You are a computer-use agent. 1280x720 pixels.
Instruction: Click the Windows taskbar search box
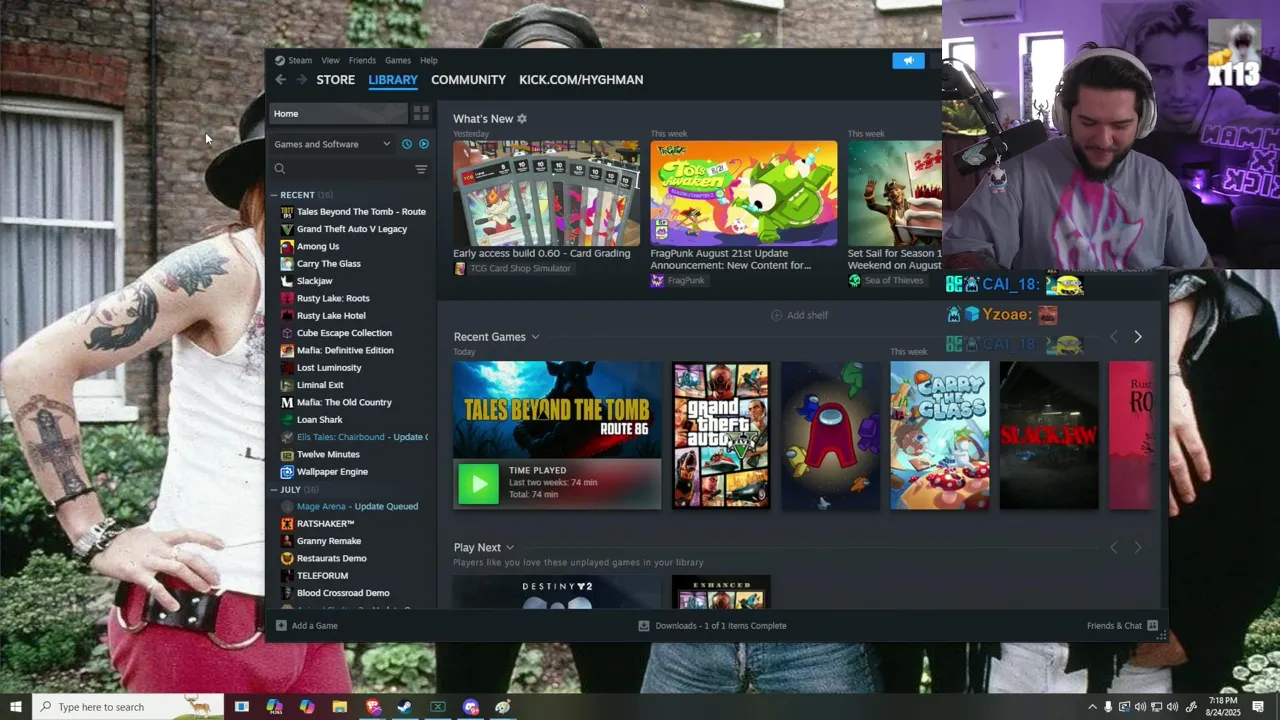tap(128, 707)
